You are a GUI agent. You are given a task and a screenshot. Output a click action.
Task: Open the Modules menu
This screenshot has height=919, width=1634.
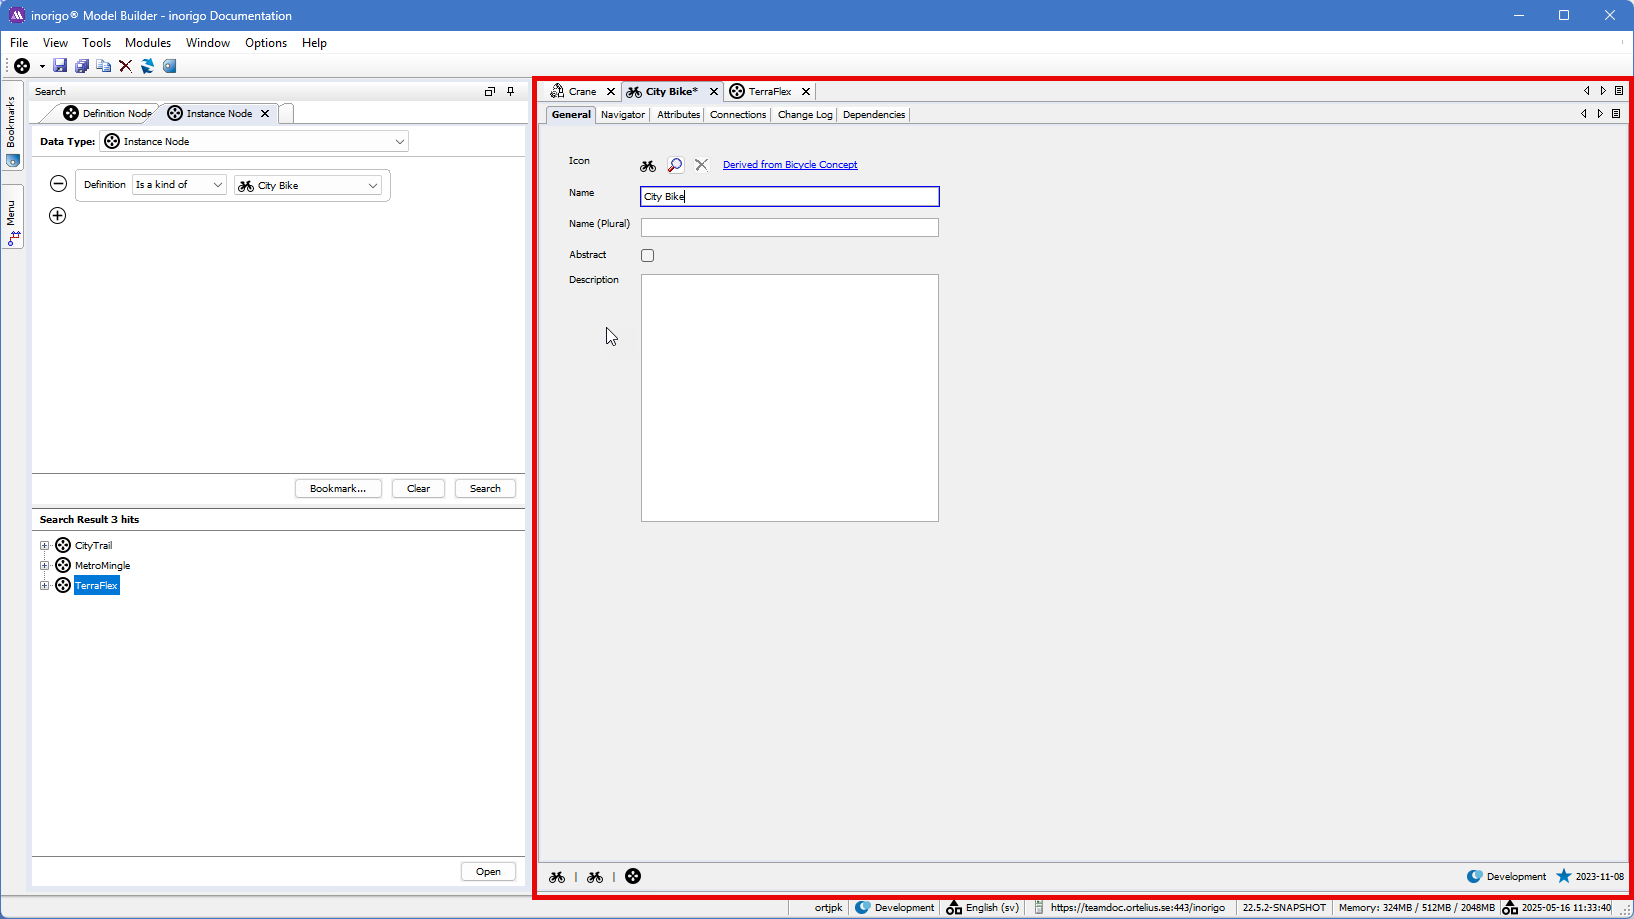click(148, 43)
